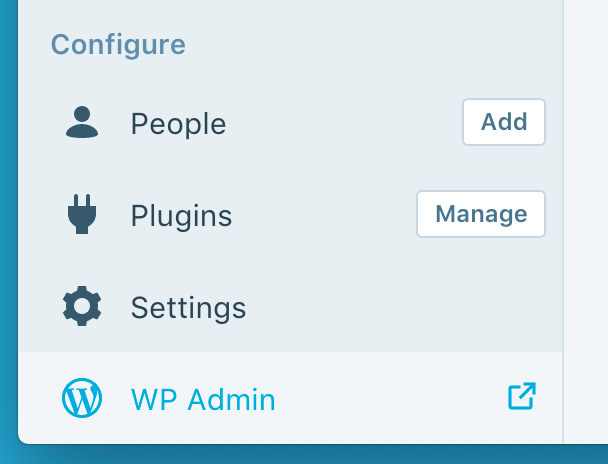Open the People menu item
The image size is (608, 464).
(x=178, y=124)
